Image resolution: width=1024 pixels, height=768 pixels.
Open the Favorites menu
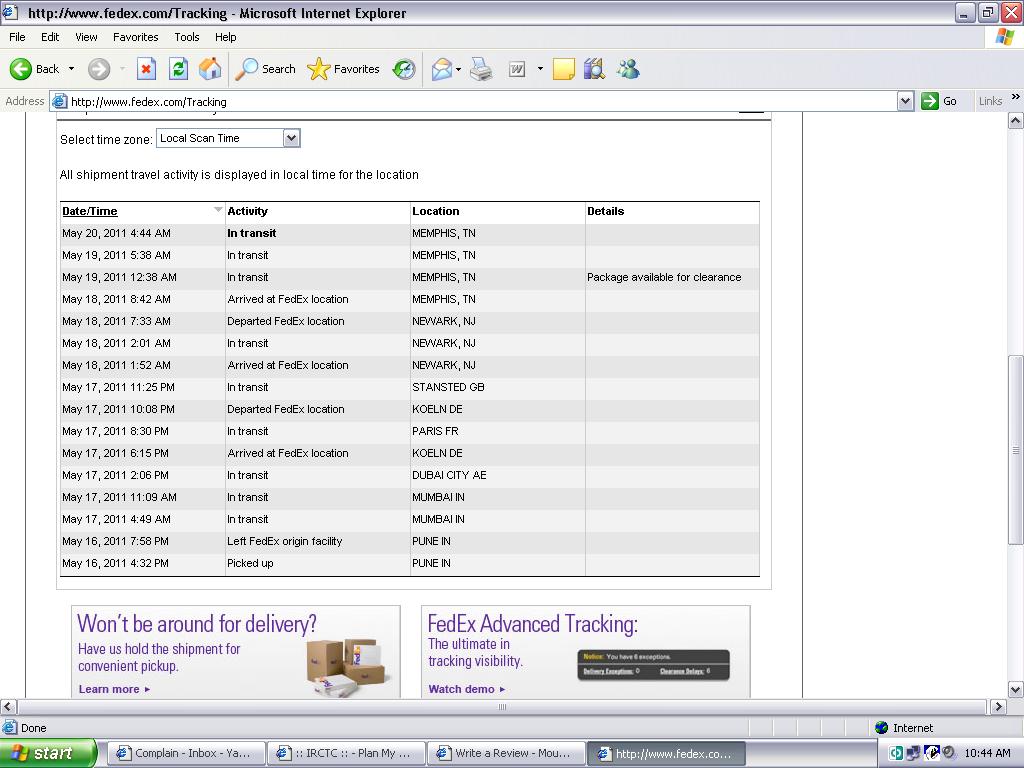(135, 37)
